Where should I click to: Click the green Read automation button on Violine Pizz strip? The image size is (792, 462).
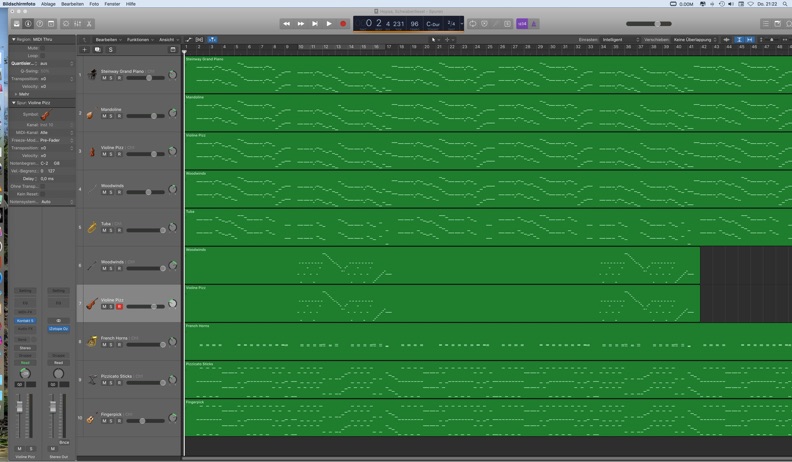(25, 363)
